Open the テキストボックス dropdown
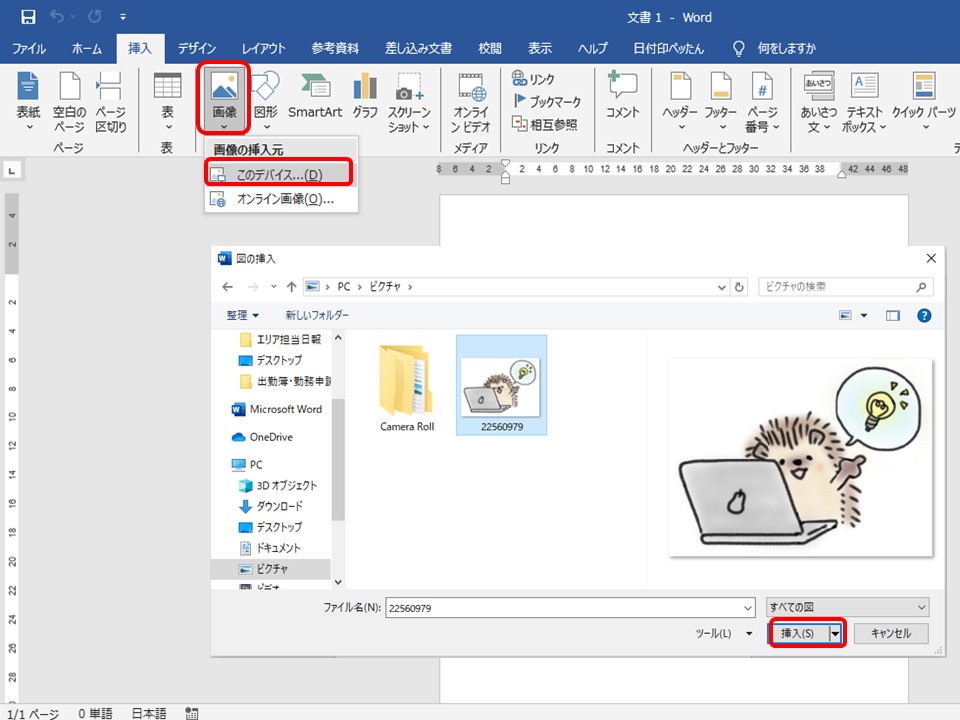The height and width of the screenshot is (720, 960). tap(864, 101)
